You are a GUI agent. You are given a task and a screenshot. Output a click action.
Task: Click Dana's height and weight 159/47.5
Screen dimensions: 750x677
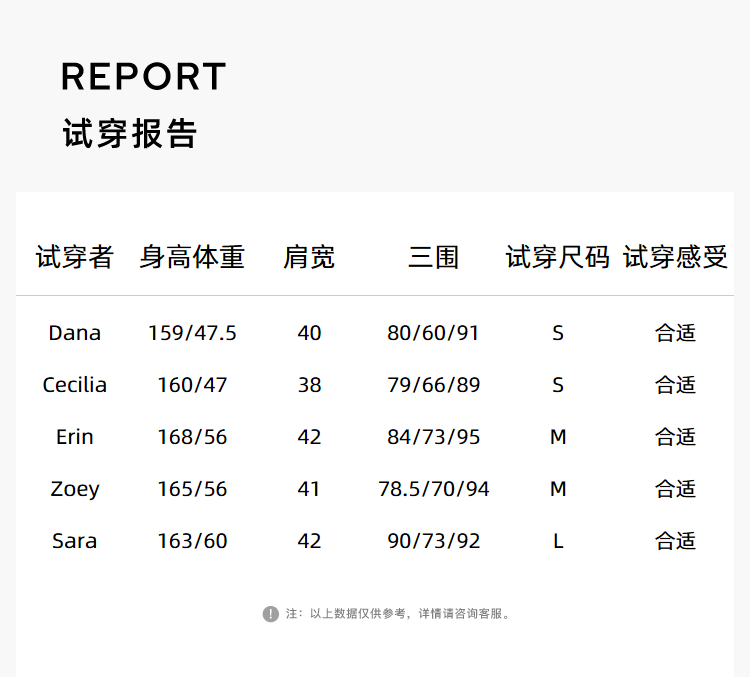[192, 333]
